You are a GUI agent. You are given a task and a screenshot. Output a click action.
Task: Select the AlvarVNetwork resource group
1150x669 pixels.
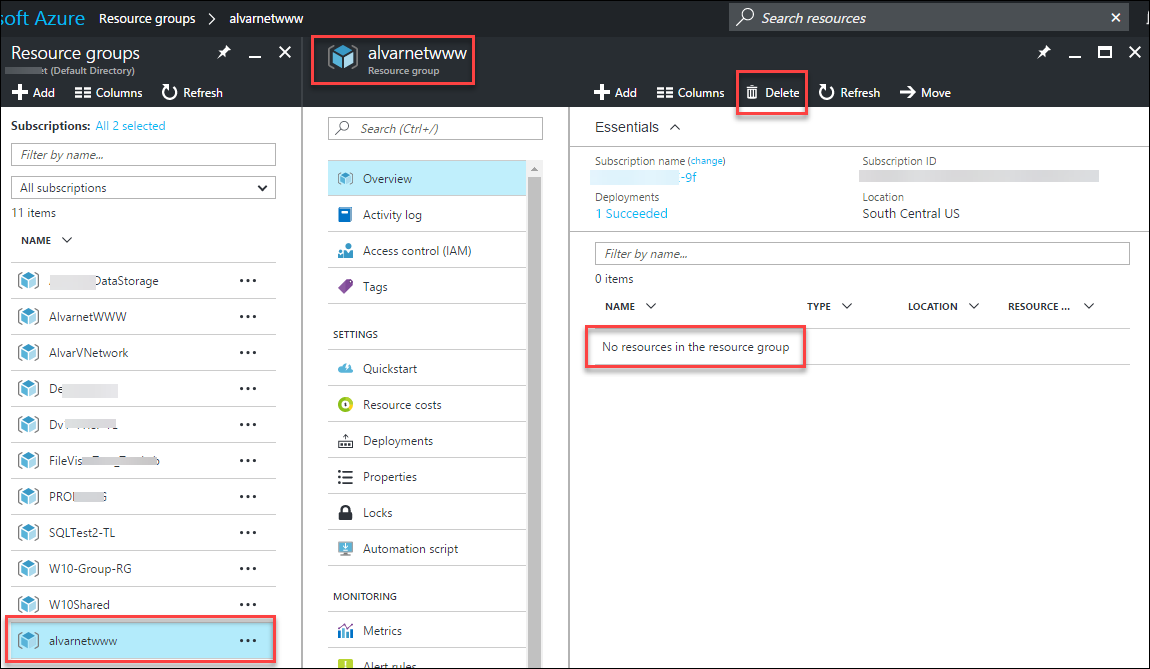click(144, 352)
